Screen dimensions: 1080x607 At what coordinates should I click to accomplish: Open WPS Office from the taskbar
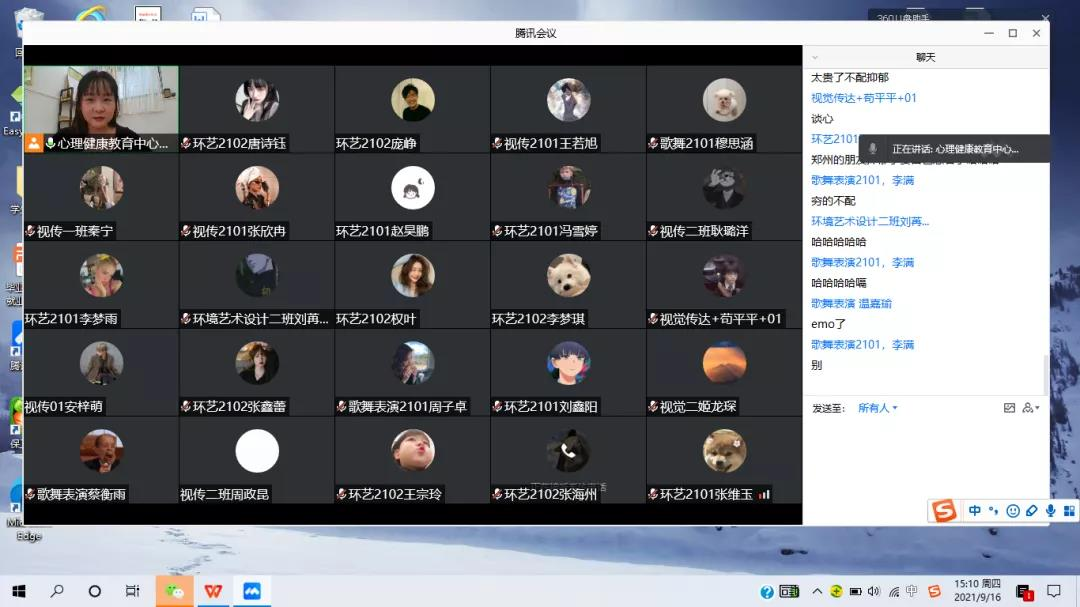coord(213,591)
